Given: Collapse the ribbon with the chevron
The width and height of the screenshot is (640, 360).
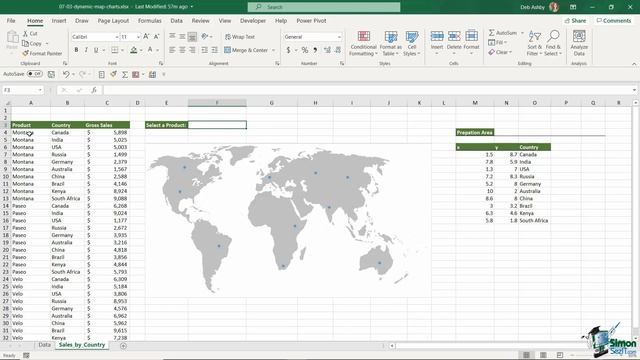Looking at the screenshot, I should click(x=634, y=64).
